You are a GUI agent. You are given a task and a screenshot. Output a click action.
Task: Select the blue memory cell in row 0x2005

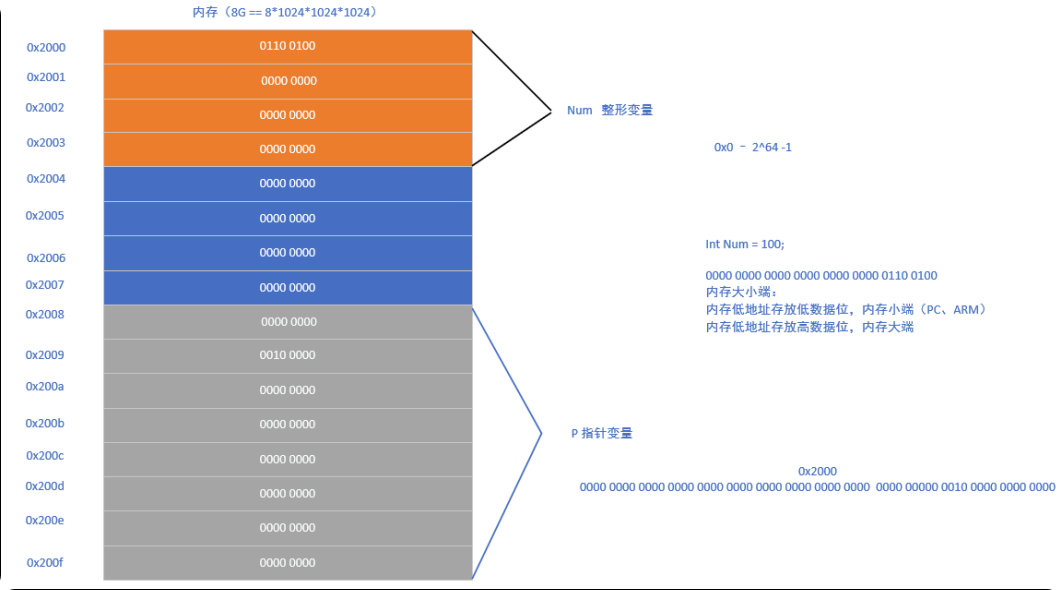click(x=288, y=218)
